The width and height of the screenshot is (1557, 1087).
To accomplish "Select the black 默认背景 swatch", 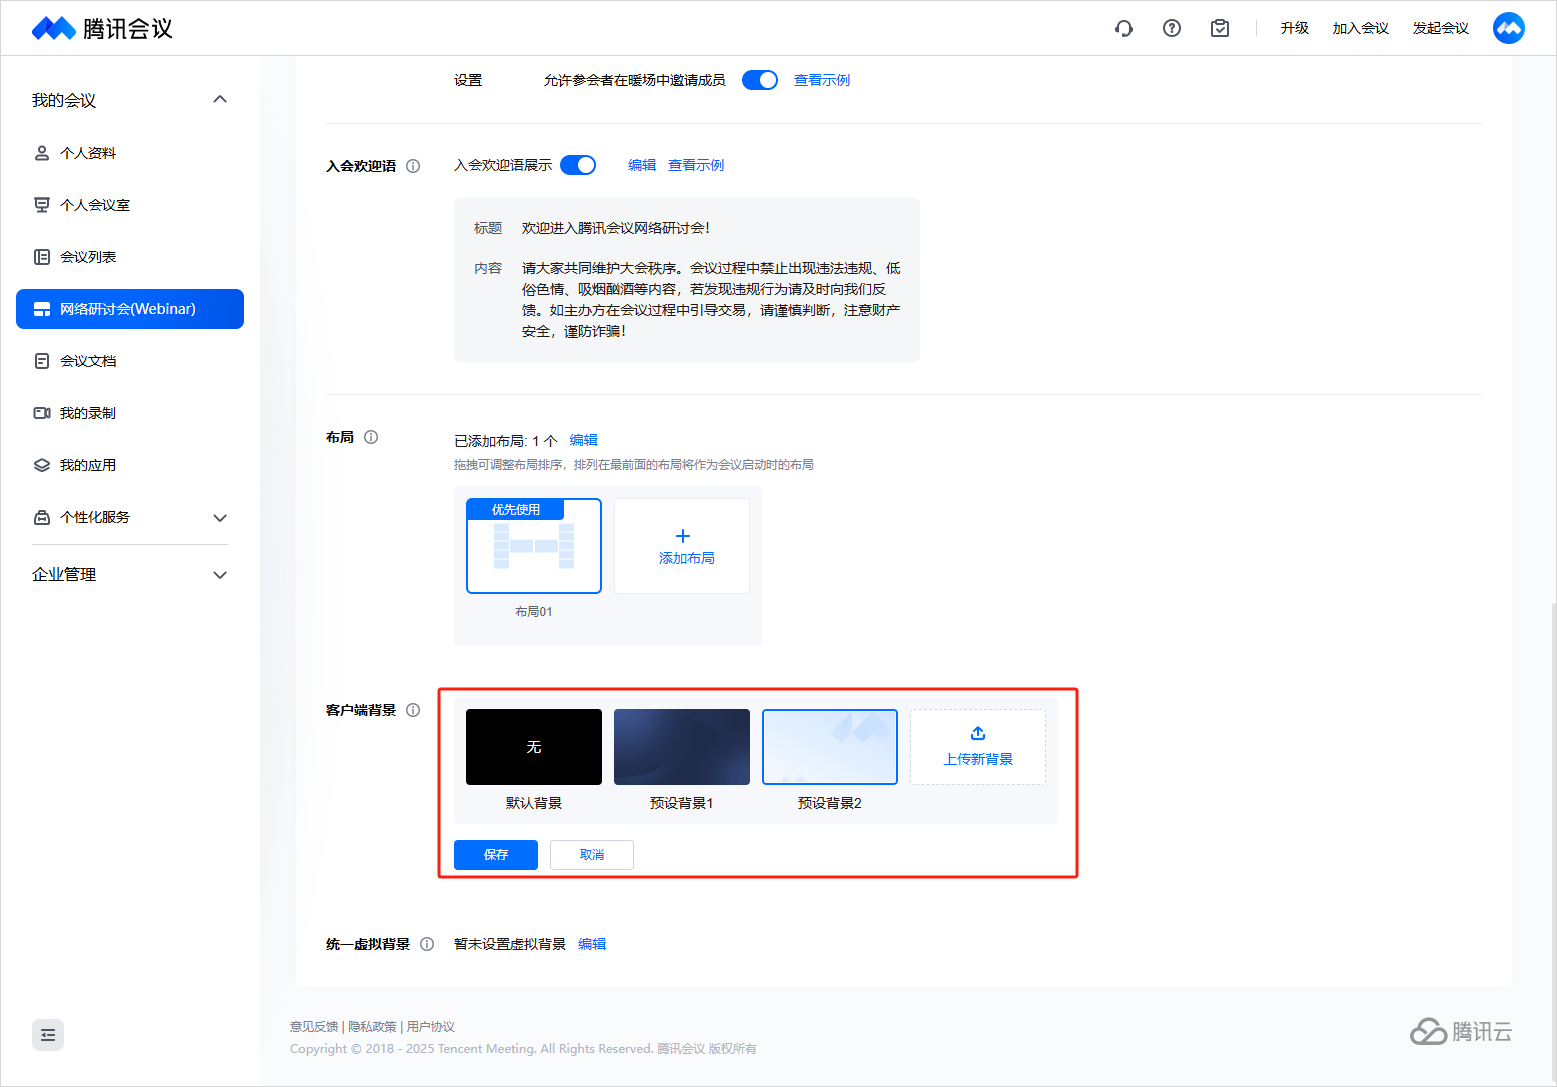I will coord(534,747).
